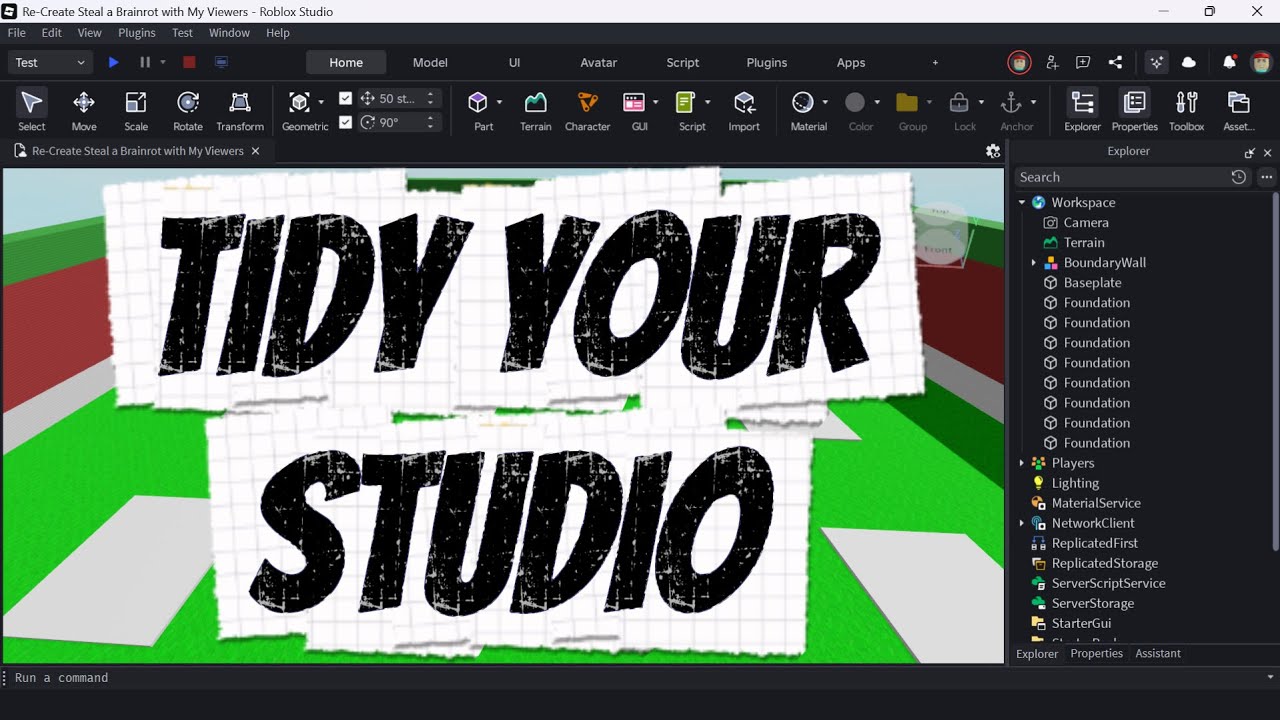Open the Assistant sparkle icon
The width and height of the screenshot is (1280, 720).
point(1157,62)
